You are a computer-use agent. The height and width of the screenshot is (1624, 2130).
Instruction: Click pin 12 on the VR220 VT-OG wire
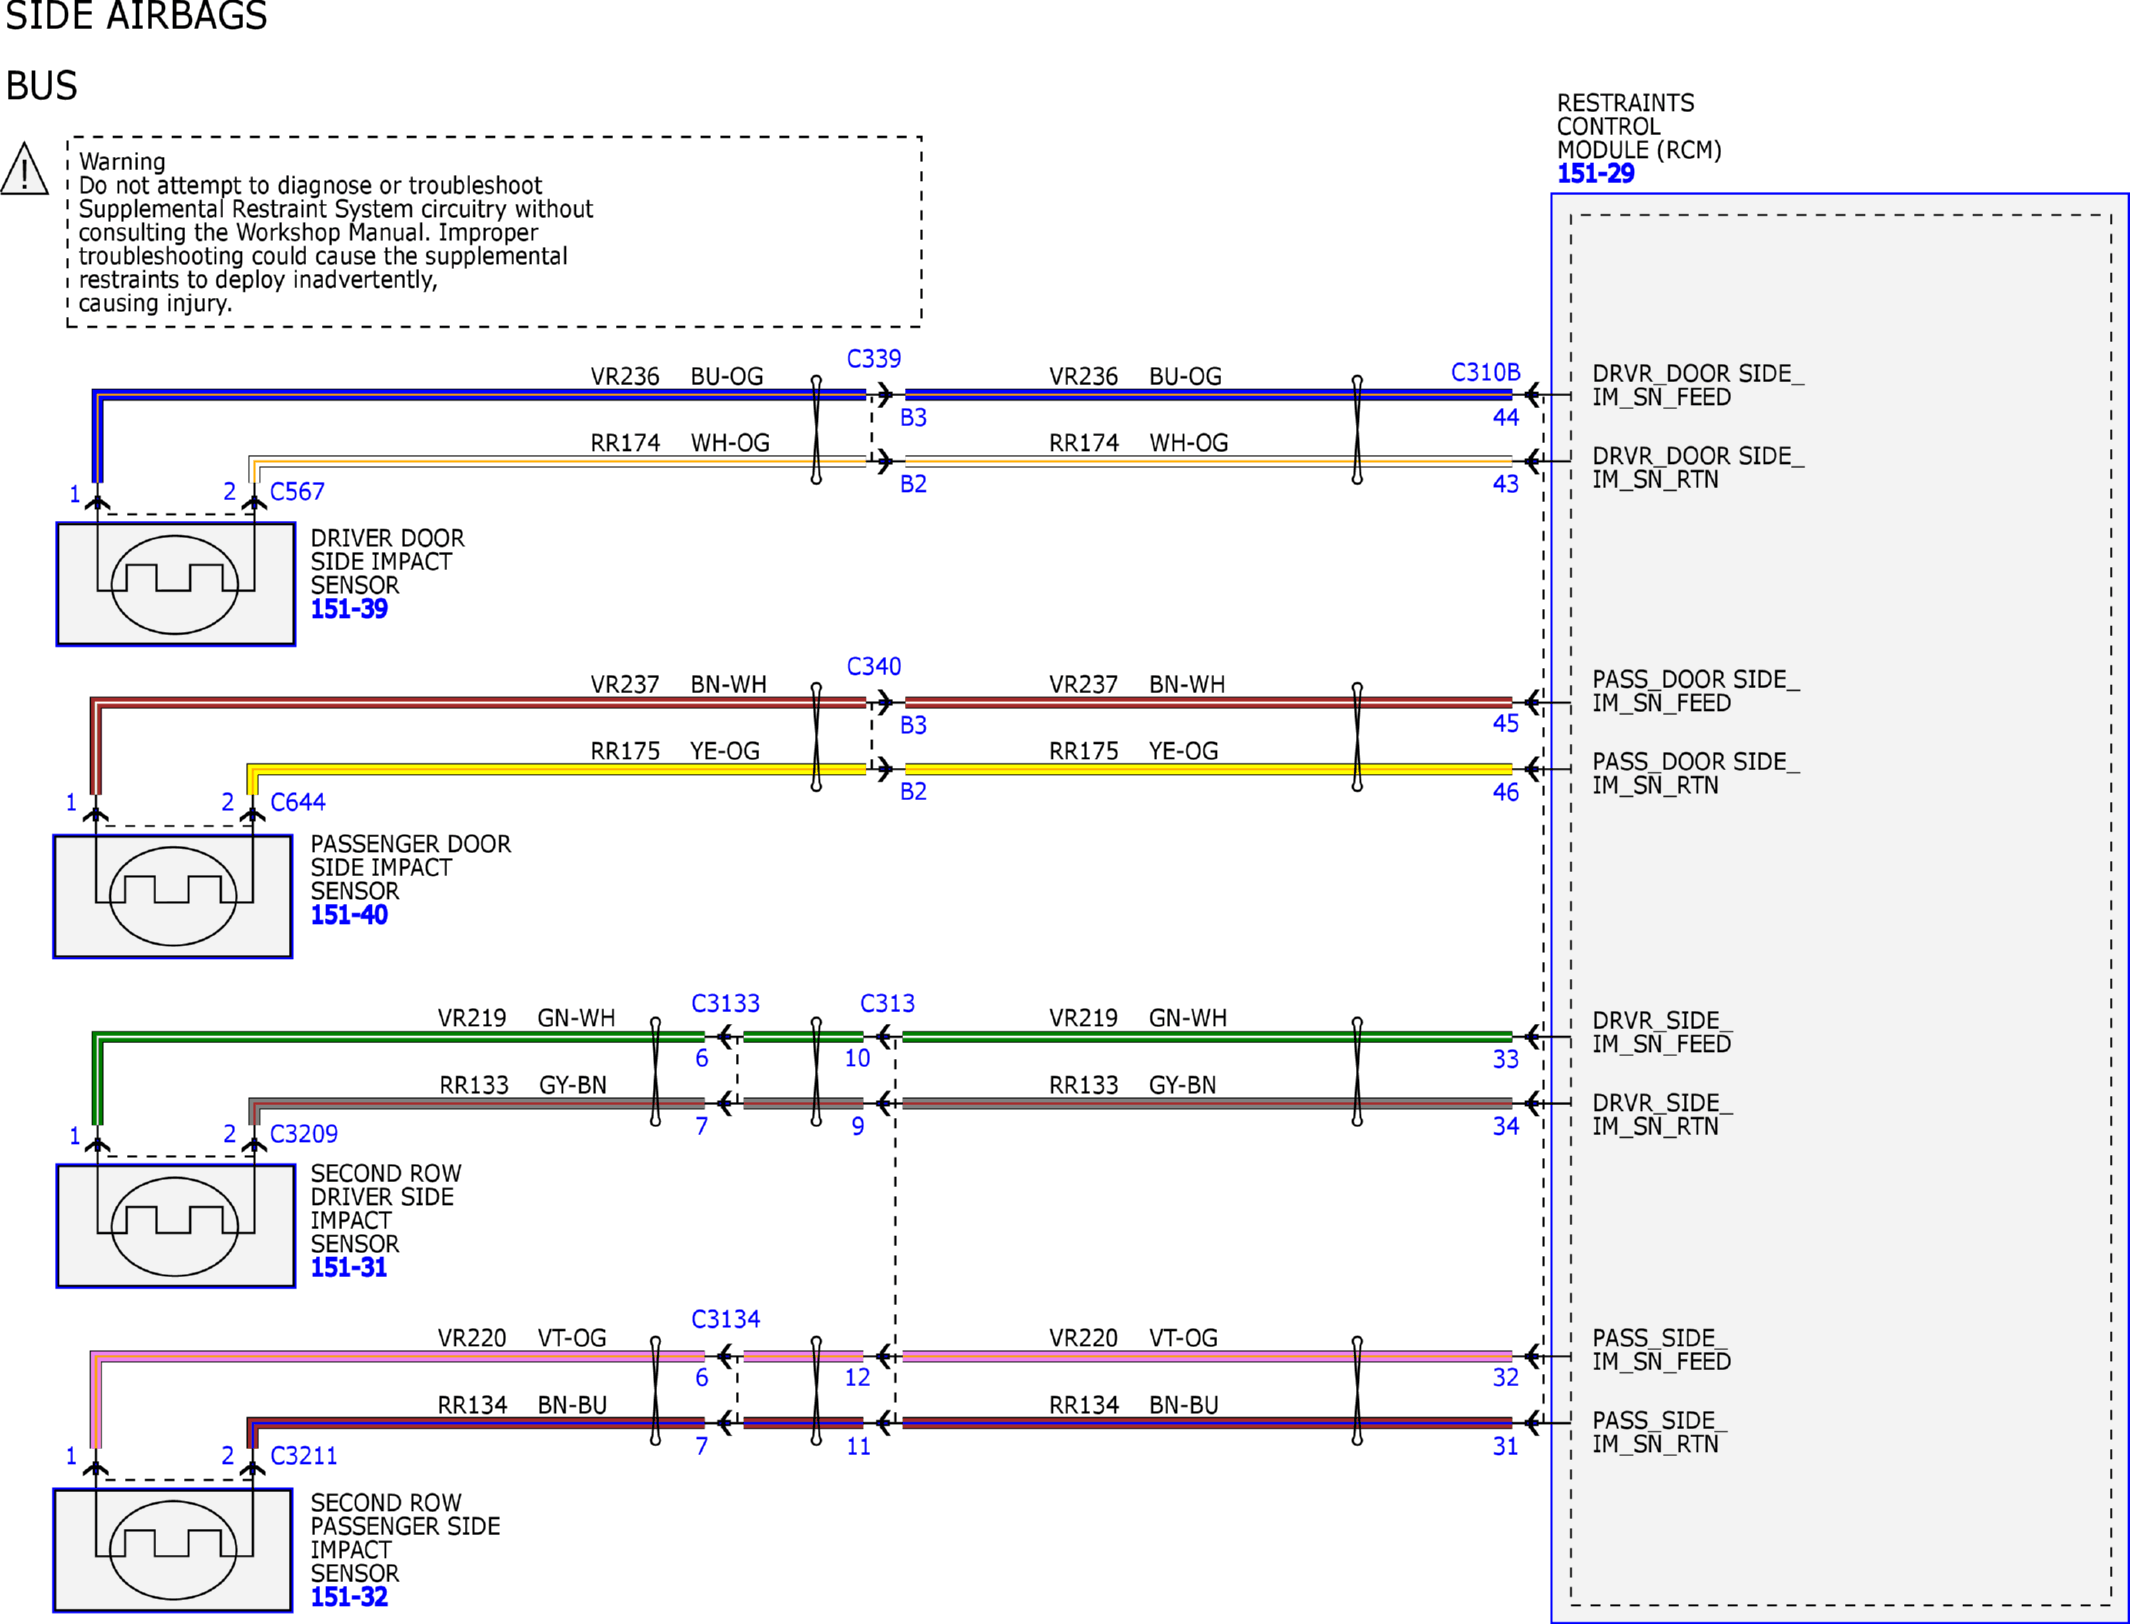[x=858, y=1378]
